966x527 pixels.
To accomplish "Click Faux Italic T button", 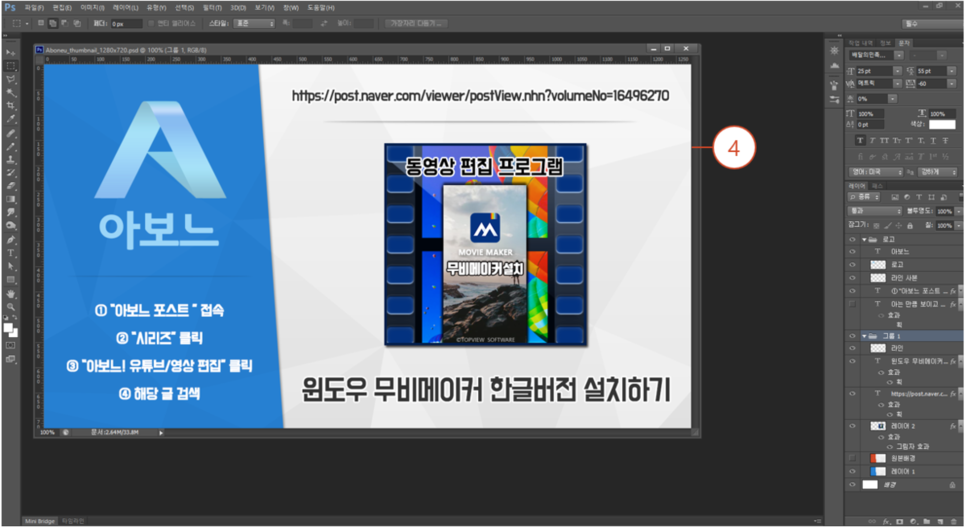I will pos(872,141).
